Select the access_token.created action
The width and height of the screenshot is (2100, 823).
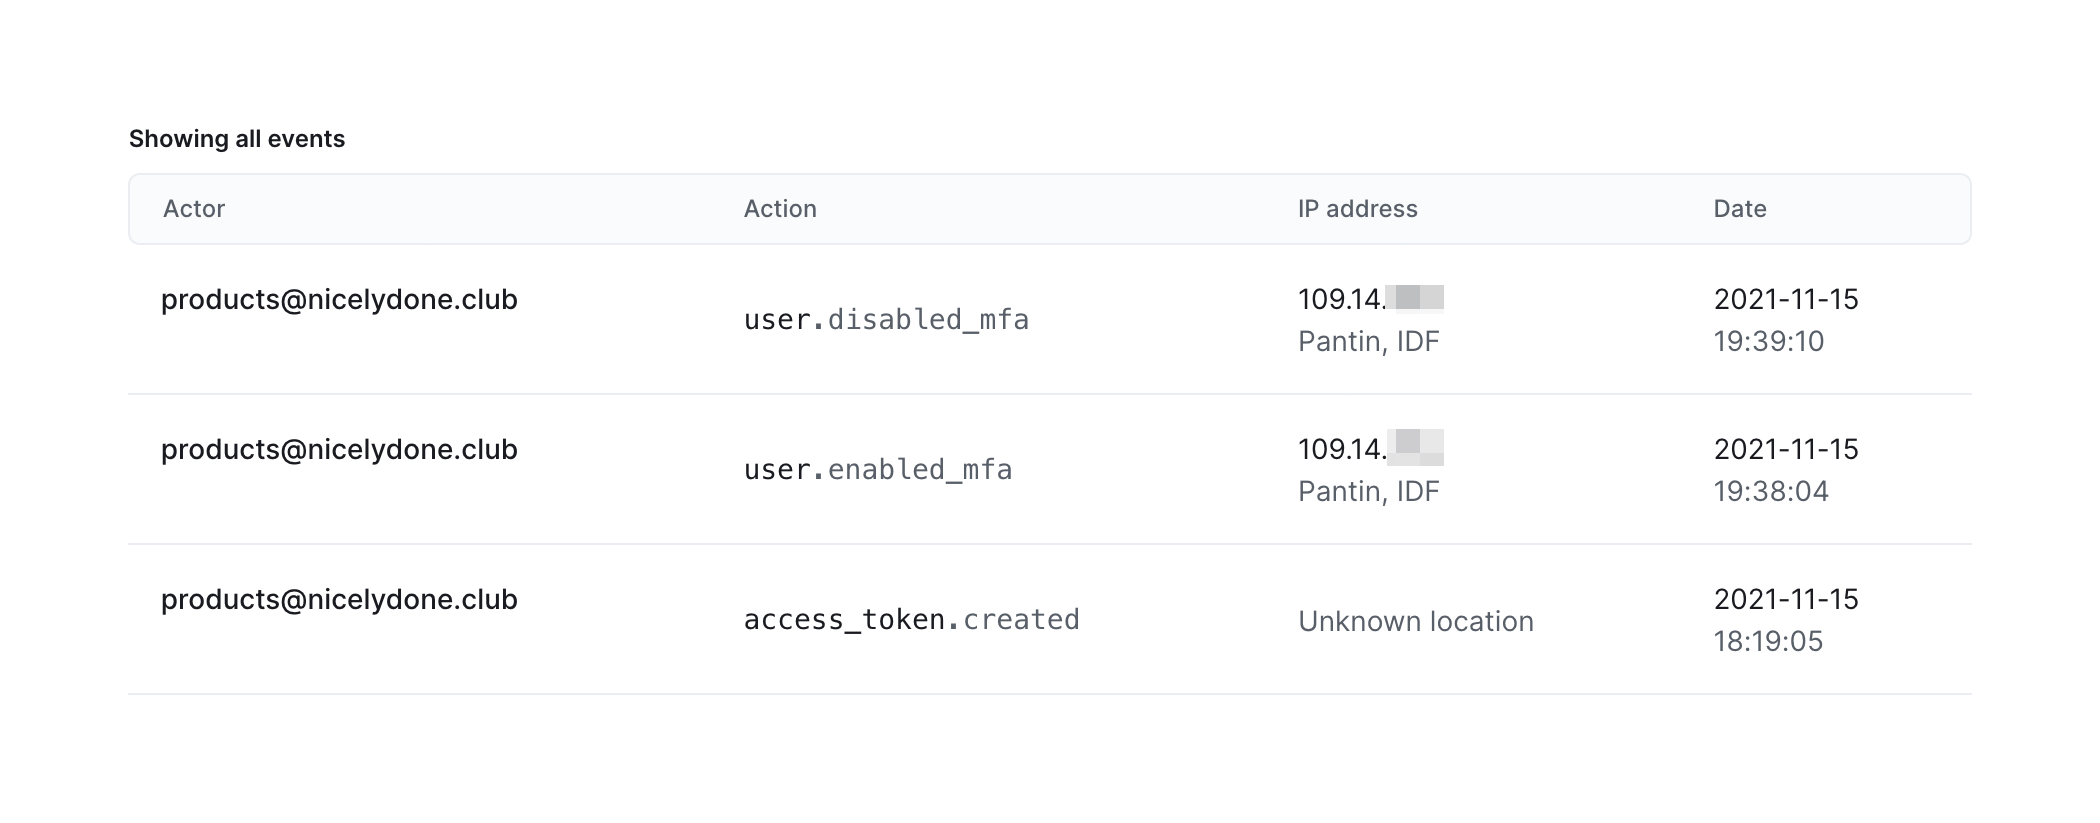click(911, 619)
